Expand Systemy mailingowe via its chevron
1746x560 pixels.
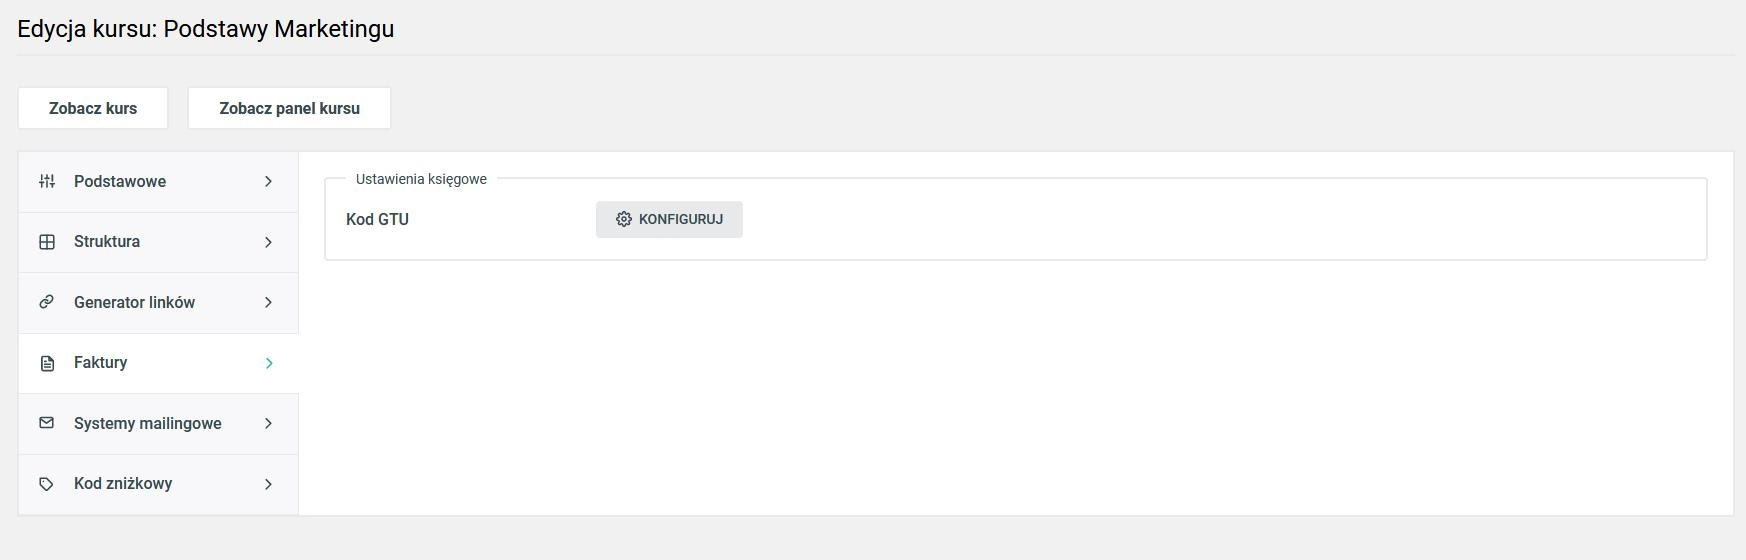[x=268, y=423]
